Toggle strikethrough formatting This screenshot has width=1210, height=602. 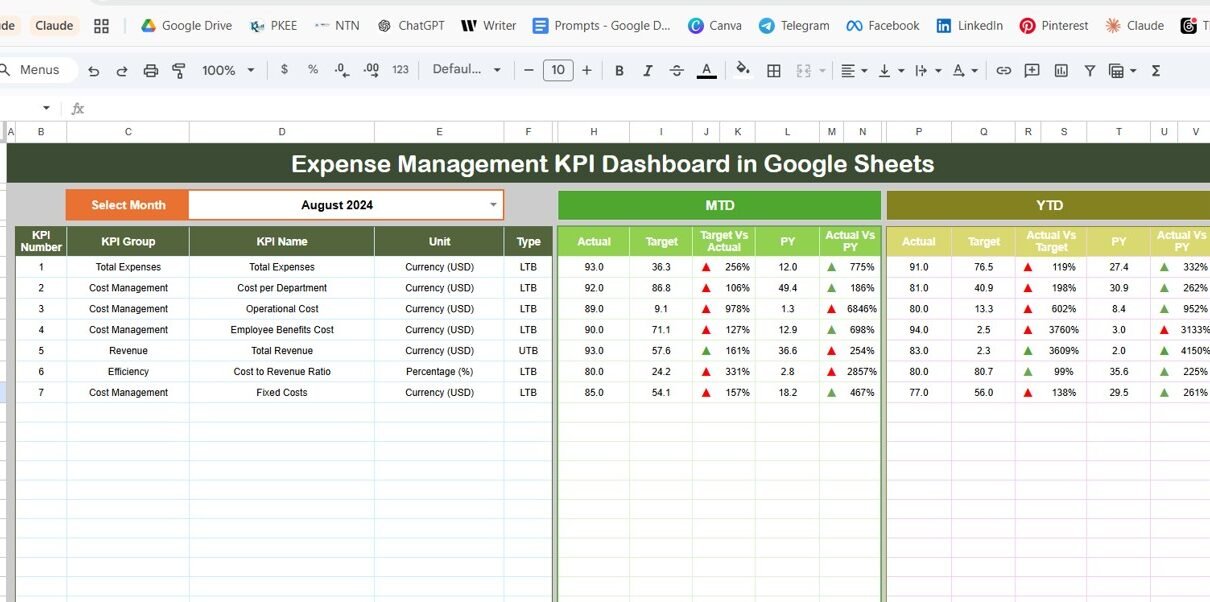tap(677, 70)
